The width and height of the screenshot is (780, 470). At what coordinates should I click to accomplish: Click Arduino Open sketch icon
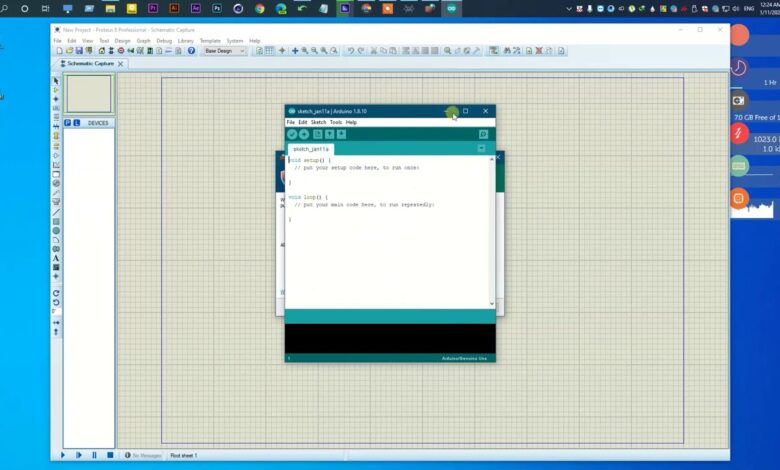pos(329,134)
